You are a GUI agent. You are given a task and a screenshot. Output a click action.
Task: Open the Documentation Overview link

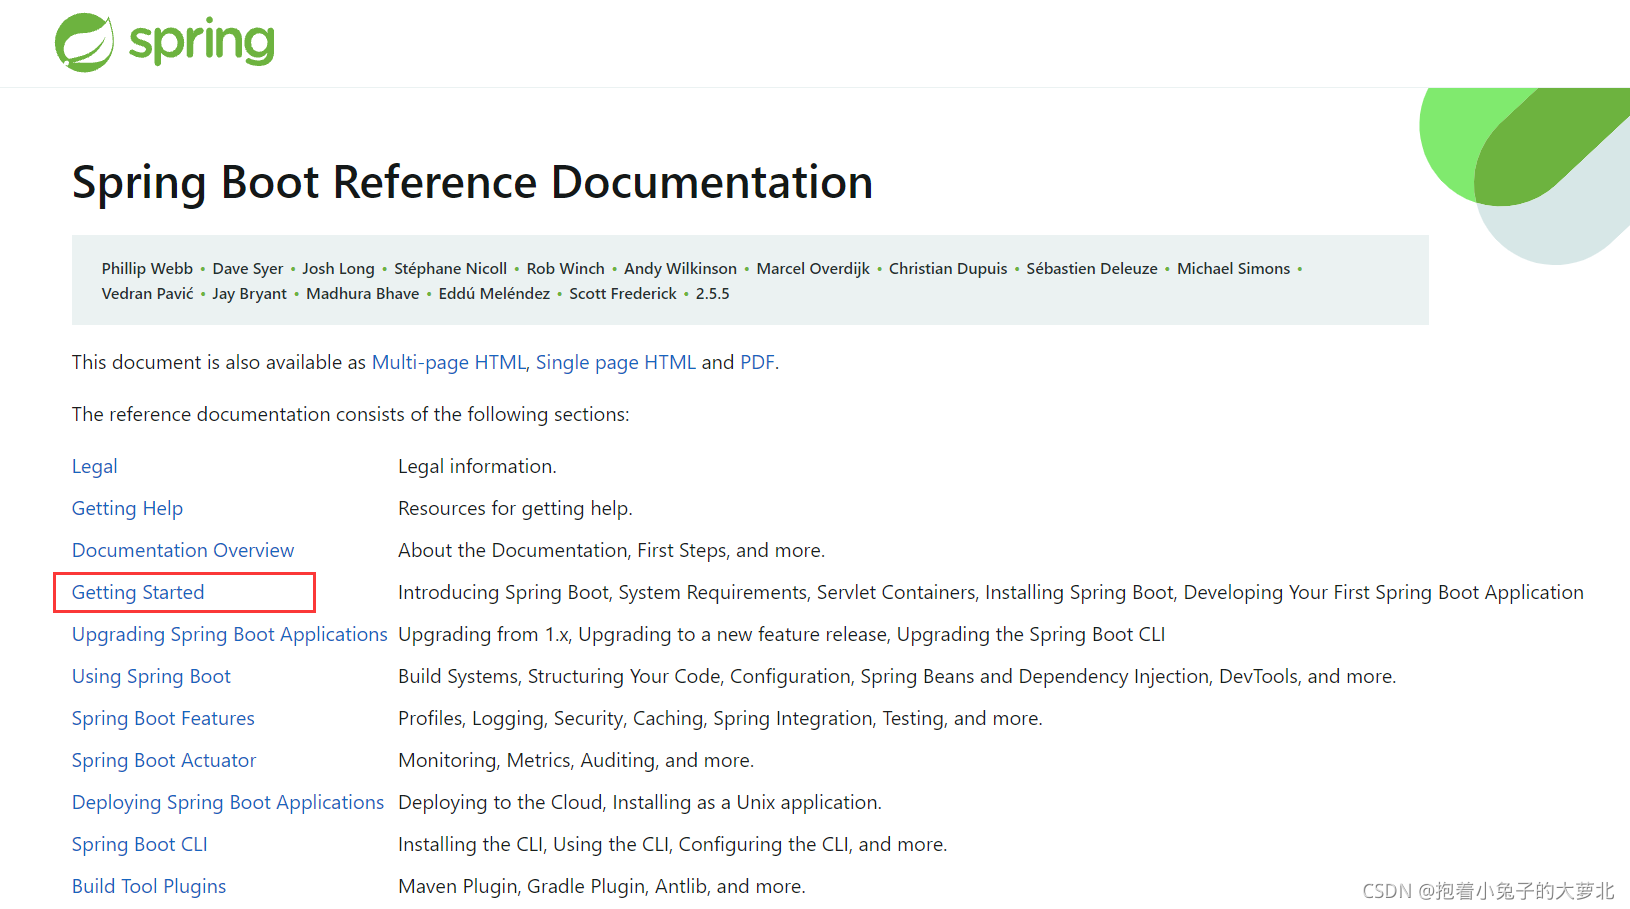tap(183, 551)
